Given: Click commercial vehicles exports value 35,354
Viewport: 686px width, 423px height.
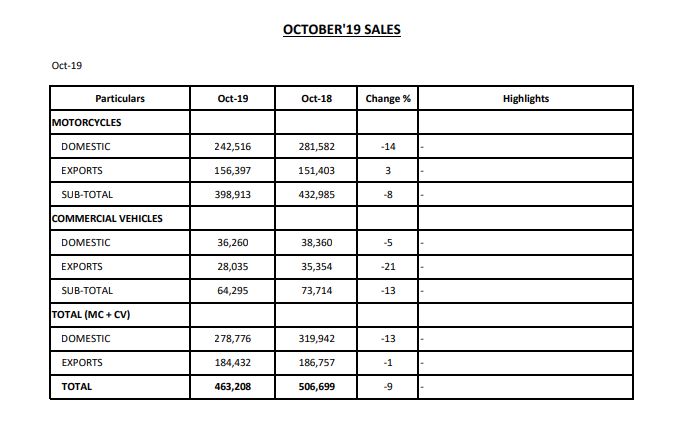Looking at the screenshot, I should point(316,267).
